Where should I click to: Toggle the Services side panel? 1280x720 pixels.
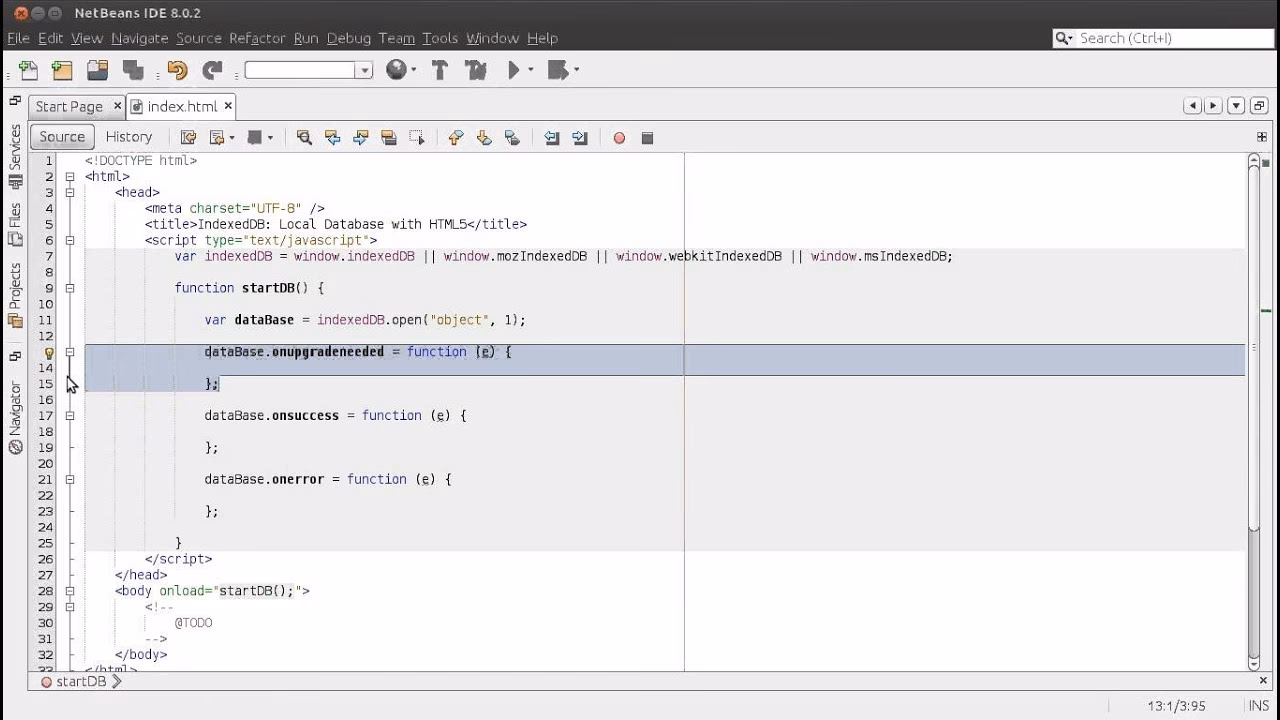pyautogui.click(x=15, y=156)
